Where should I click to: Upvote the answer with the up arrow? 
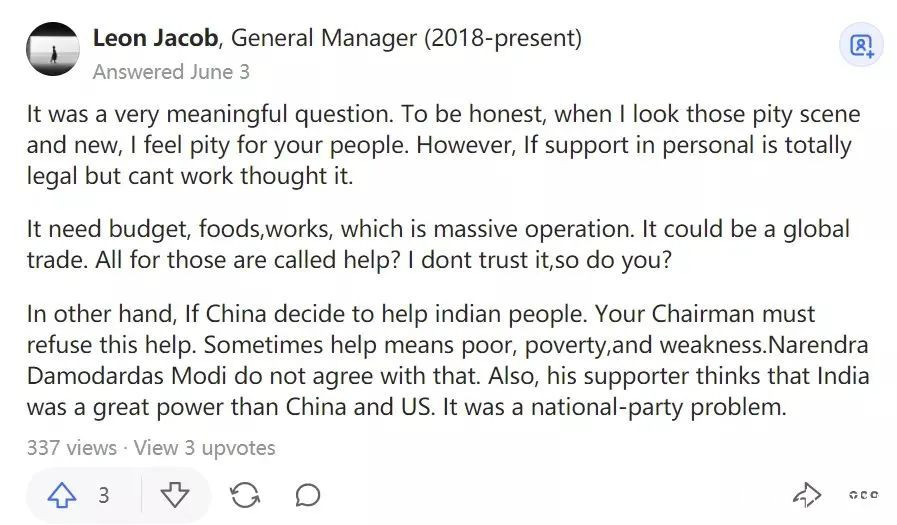tap(62, 495)
